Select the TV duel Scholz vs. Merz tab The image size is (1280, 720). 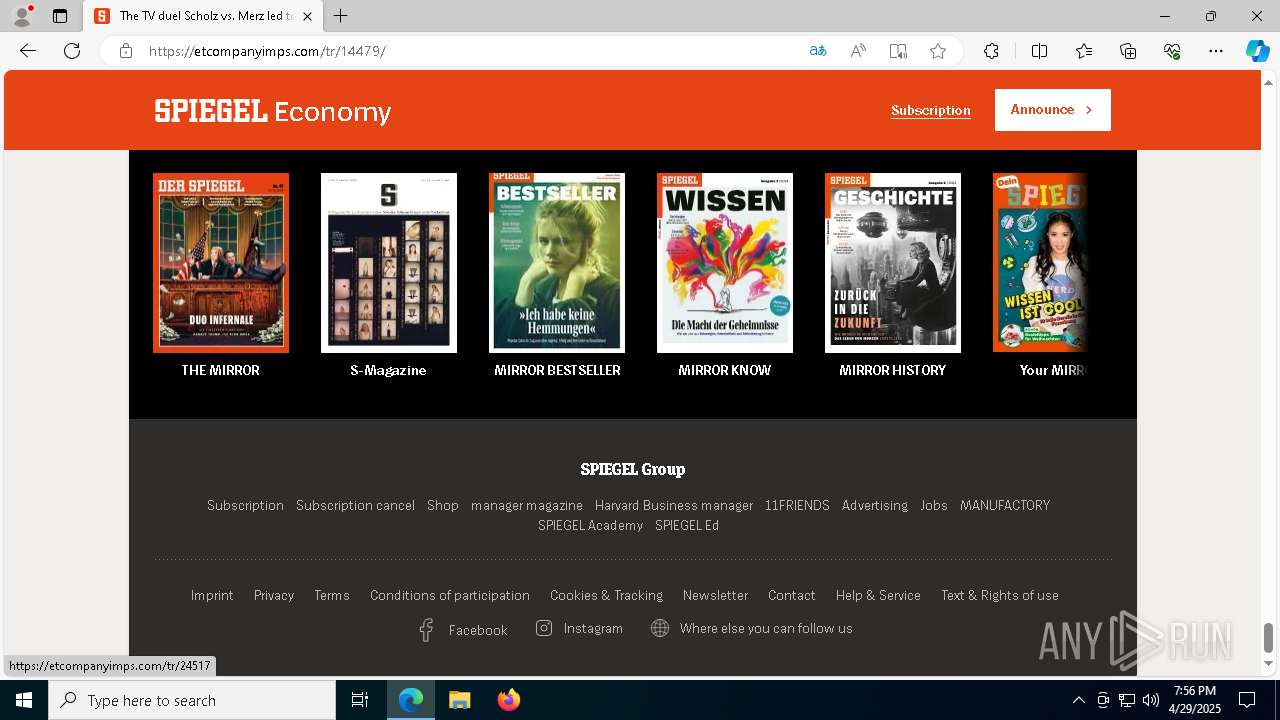[x=203, y=16]
